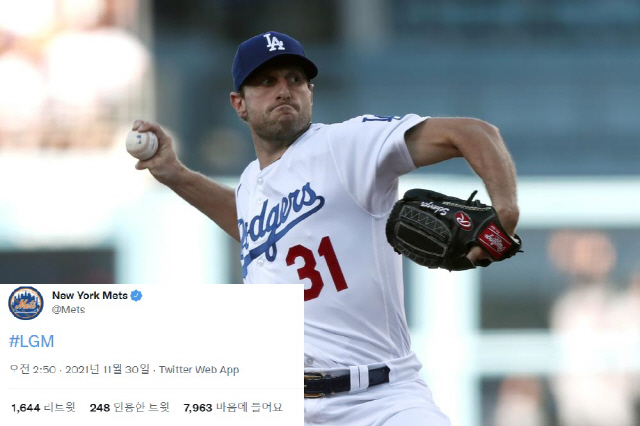Click the #LGM hashtag
The image size is (640, 426).
31,341
